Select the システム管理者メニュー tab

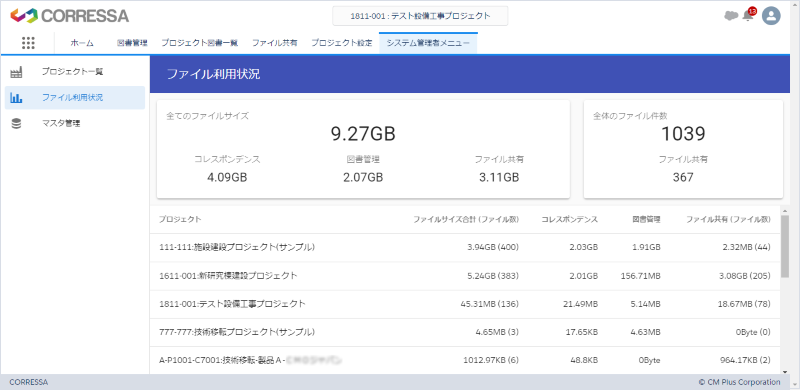(428, 43)
